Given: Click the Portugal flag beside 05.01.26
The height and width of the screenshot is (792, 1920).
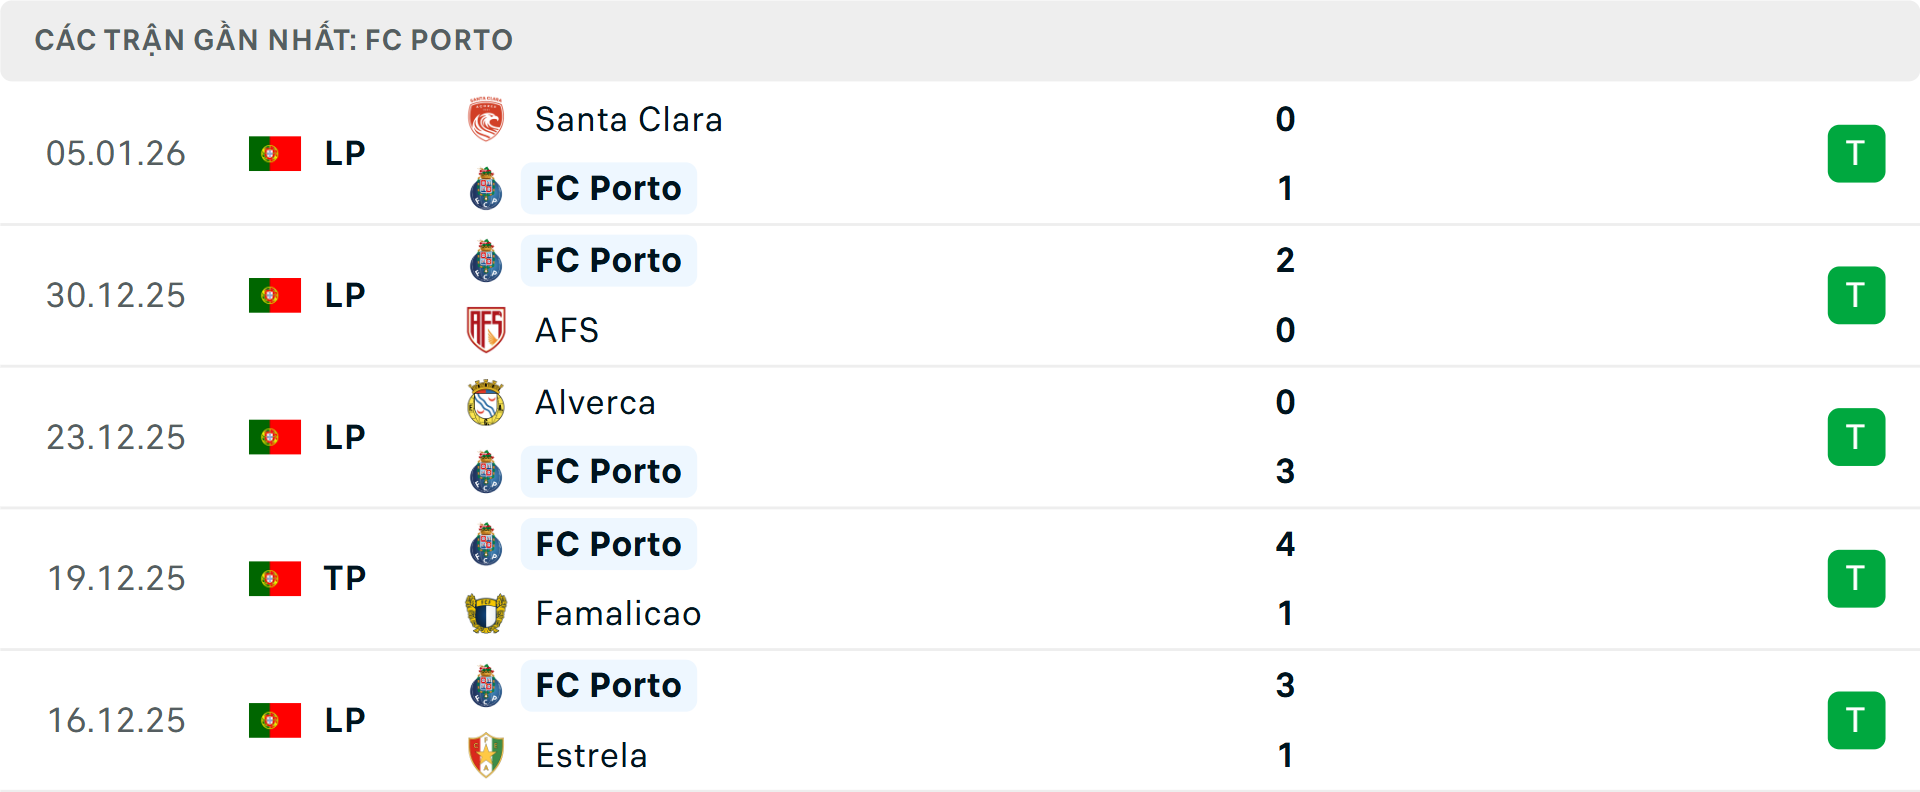Looking at the screenshot, I should pos(275,153).
